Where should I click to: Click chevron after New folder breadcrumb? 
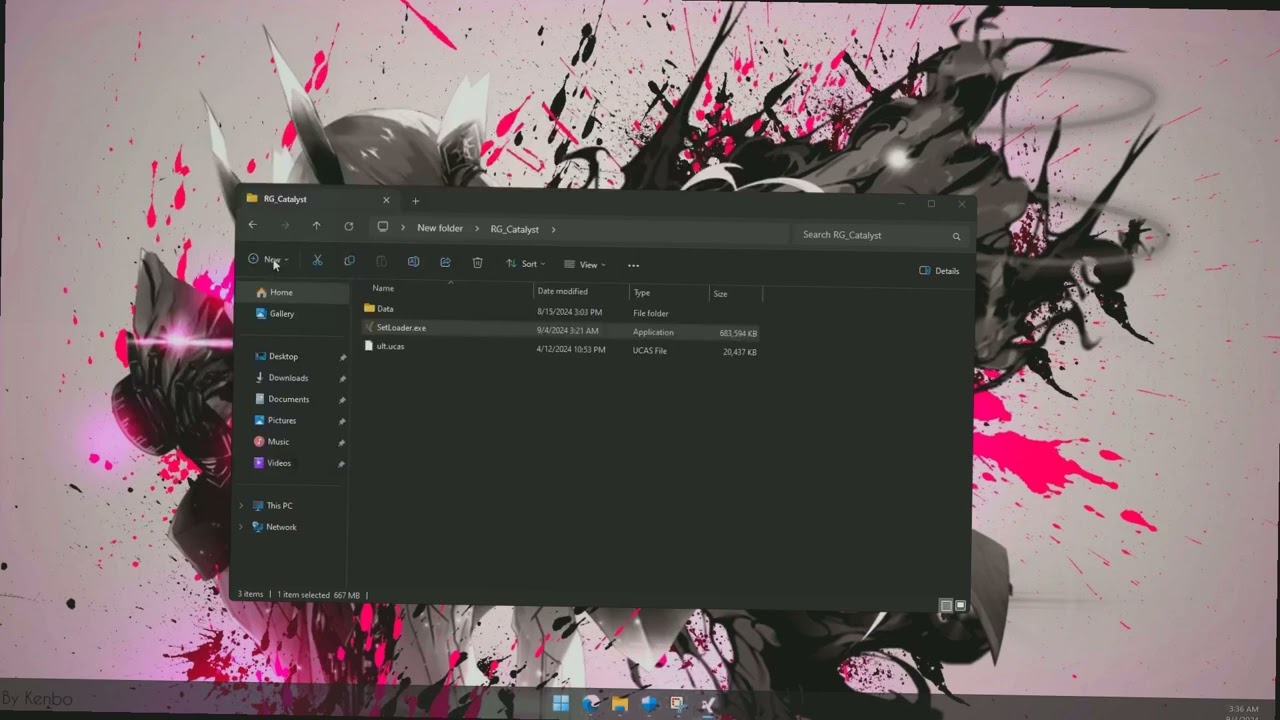477,229
